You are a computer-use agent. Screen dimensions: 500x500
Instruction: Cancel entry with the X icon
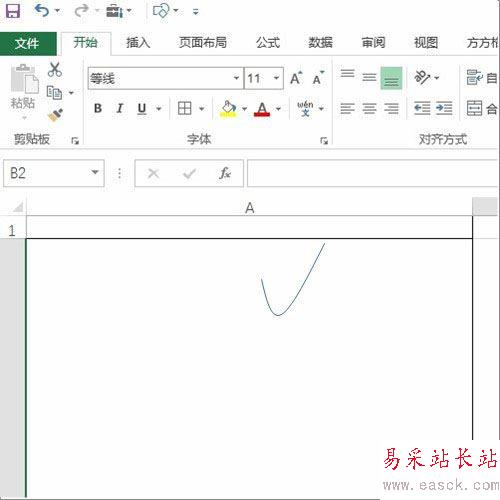click(153, 173)
